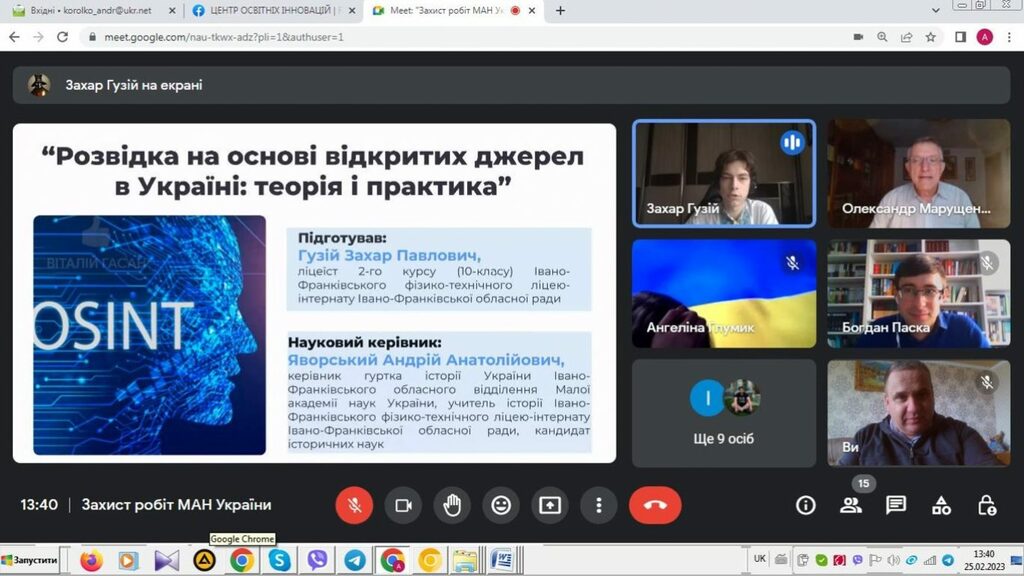Click the Chrome profile avatar
1024x576 pixels.
pos(984,37)
